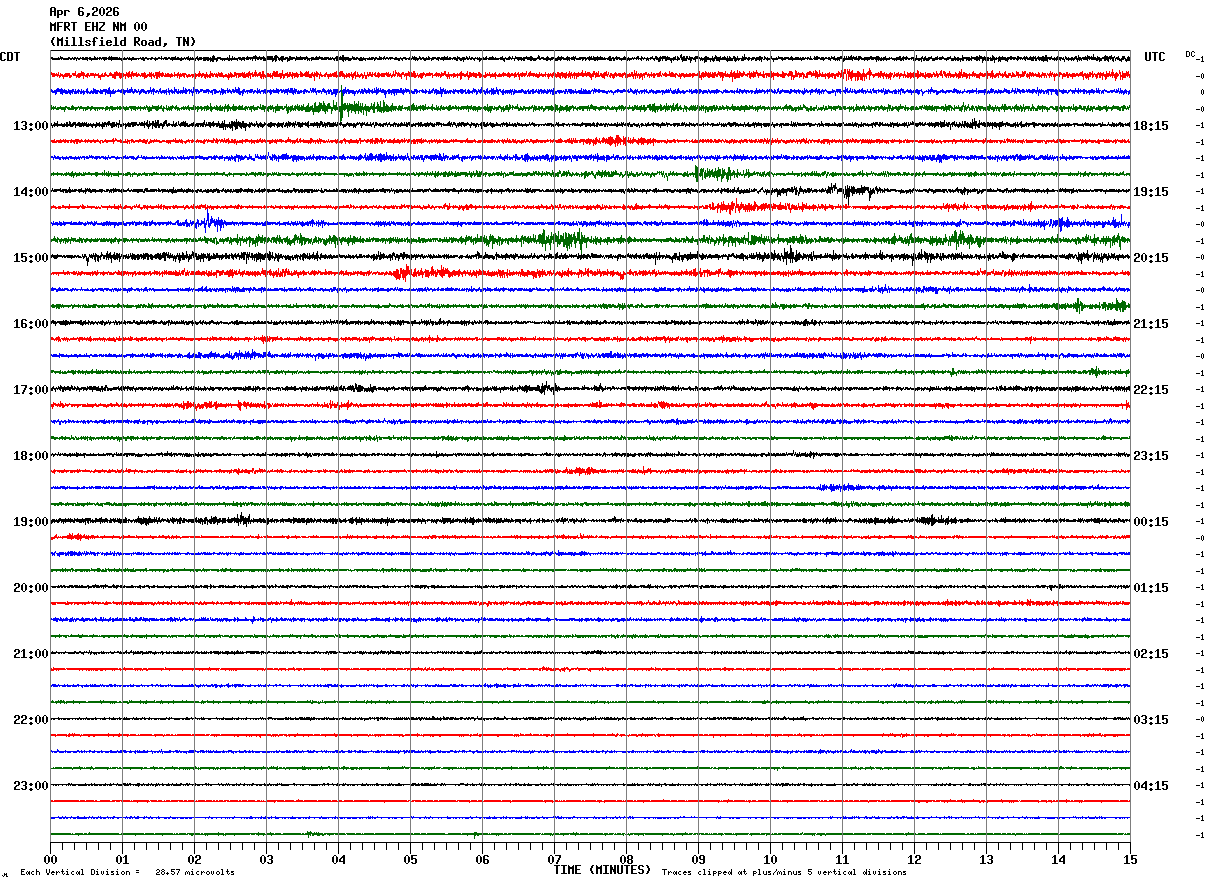Click minute tick label "13" on time axis

(x=986, y=859)
